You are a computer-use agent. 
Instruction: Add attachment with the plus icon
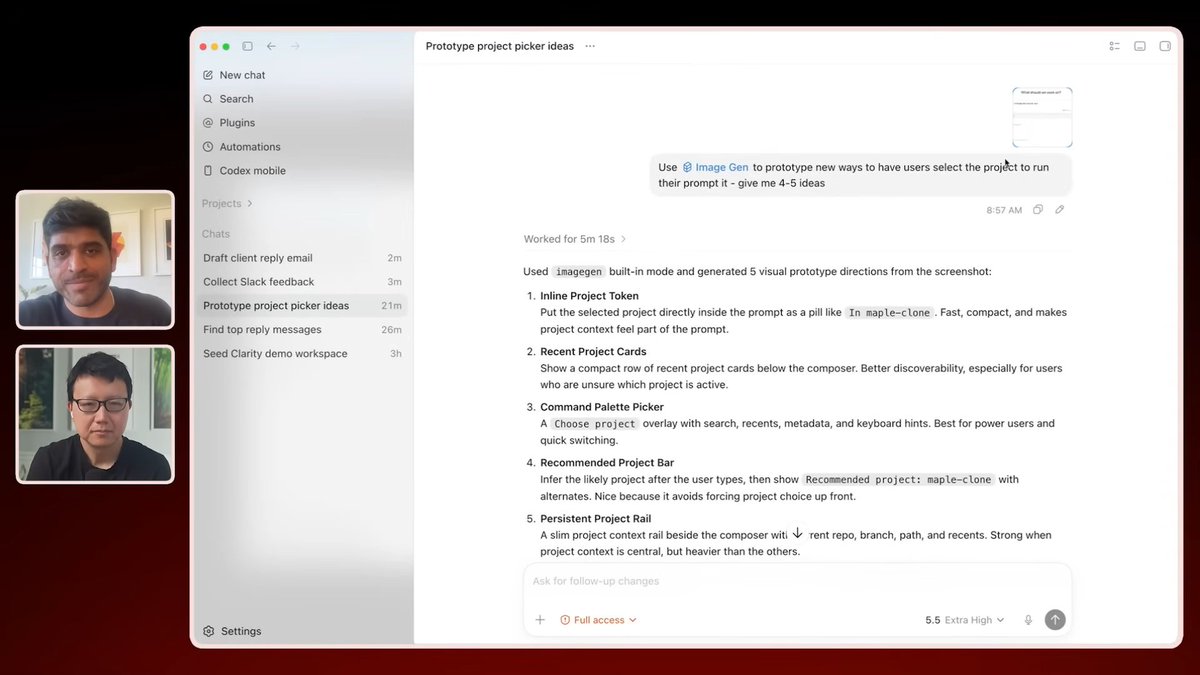540,620
